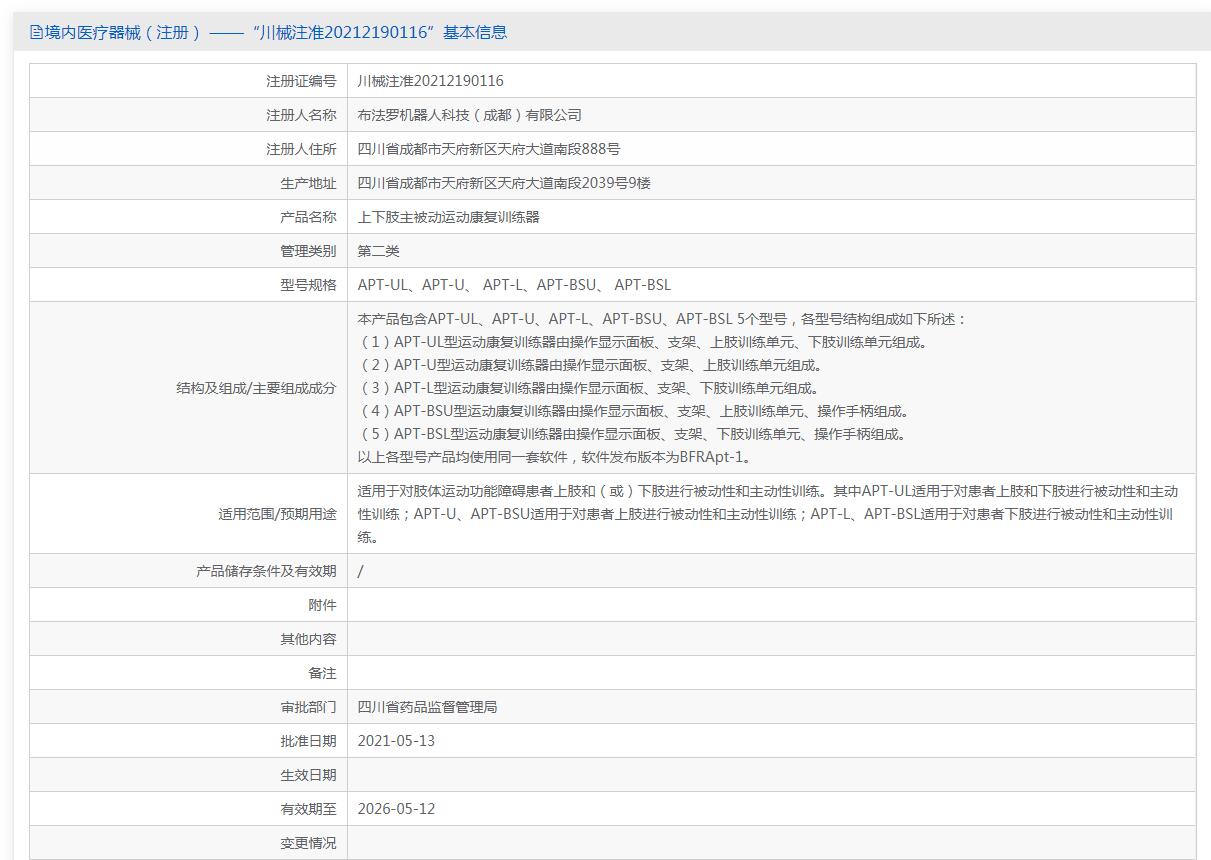Image resolution: width=1211 pixels, height=860 pixels.
Task: Select registration number 川械注准20212190116 value
Action: click(x=431, y=81)
